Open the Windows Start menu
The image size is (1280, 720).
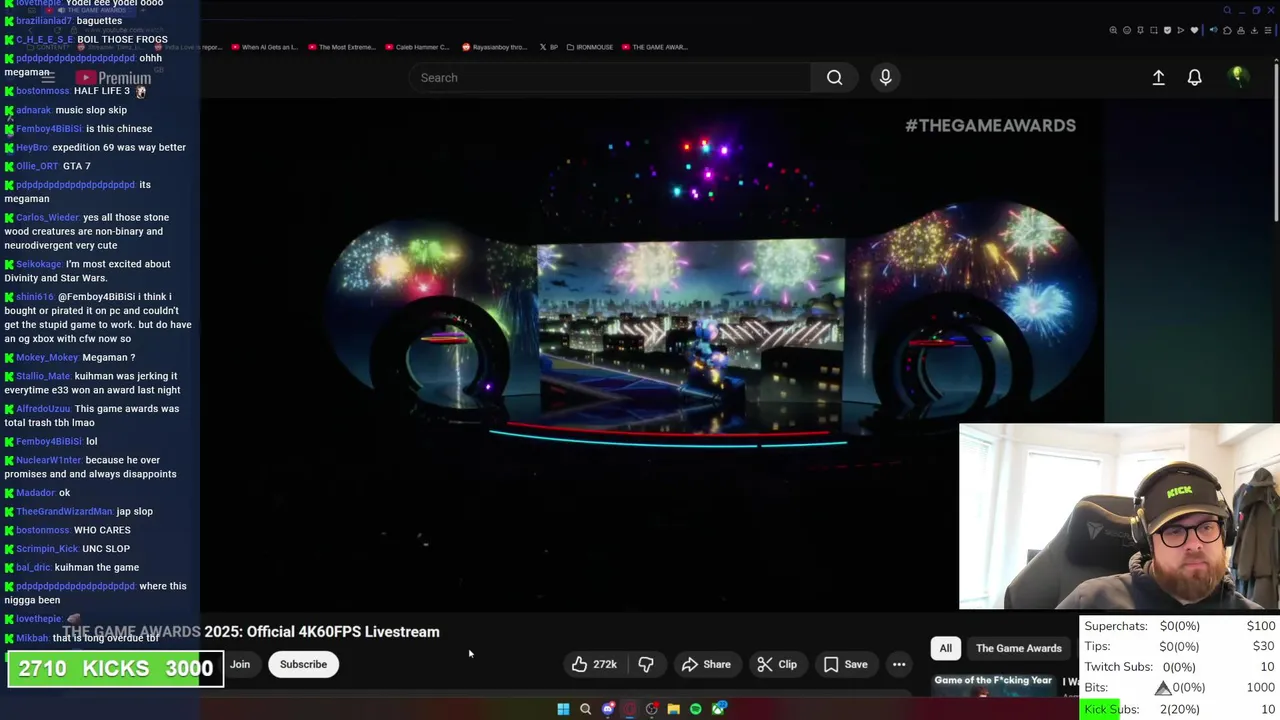coord(563,709)
